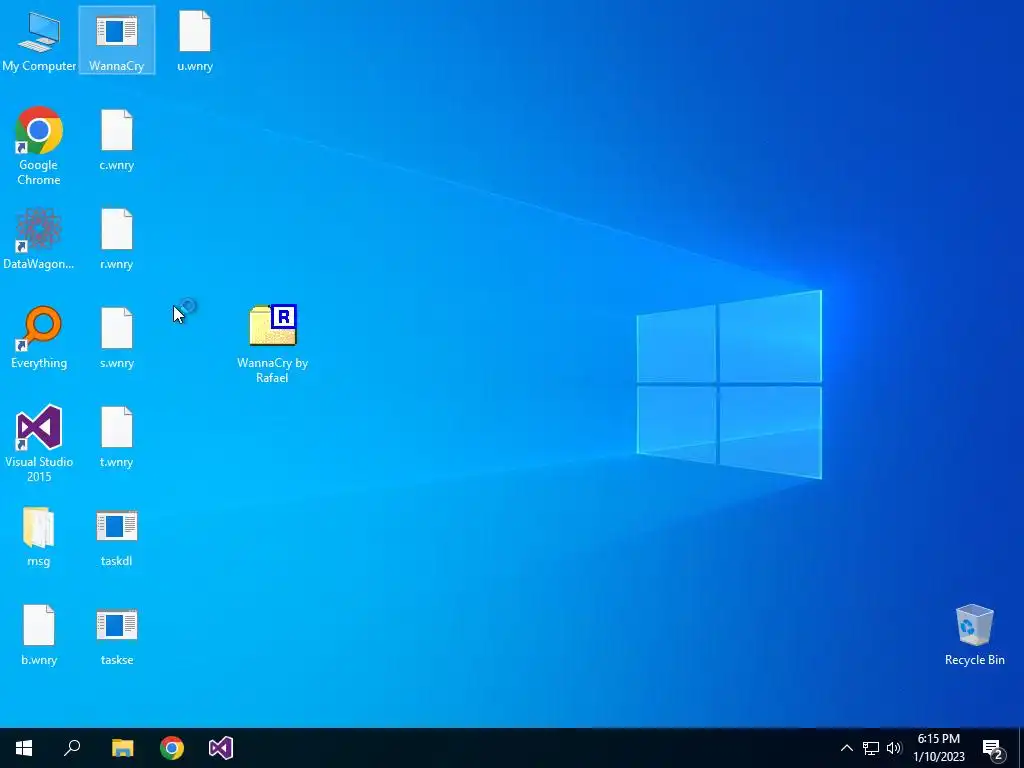Open the notification action center
This screenshot has height=768, width=1024.
click(993, 748)
